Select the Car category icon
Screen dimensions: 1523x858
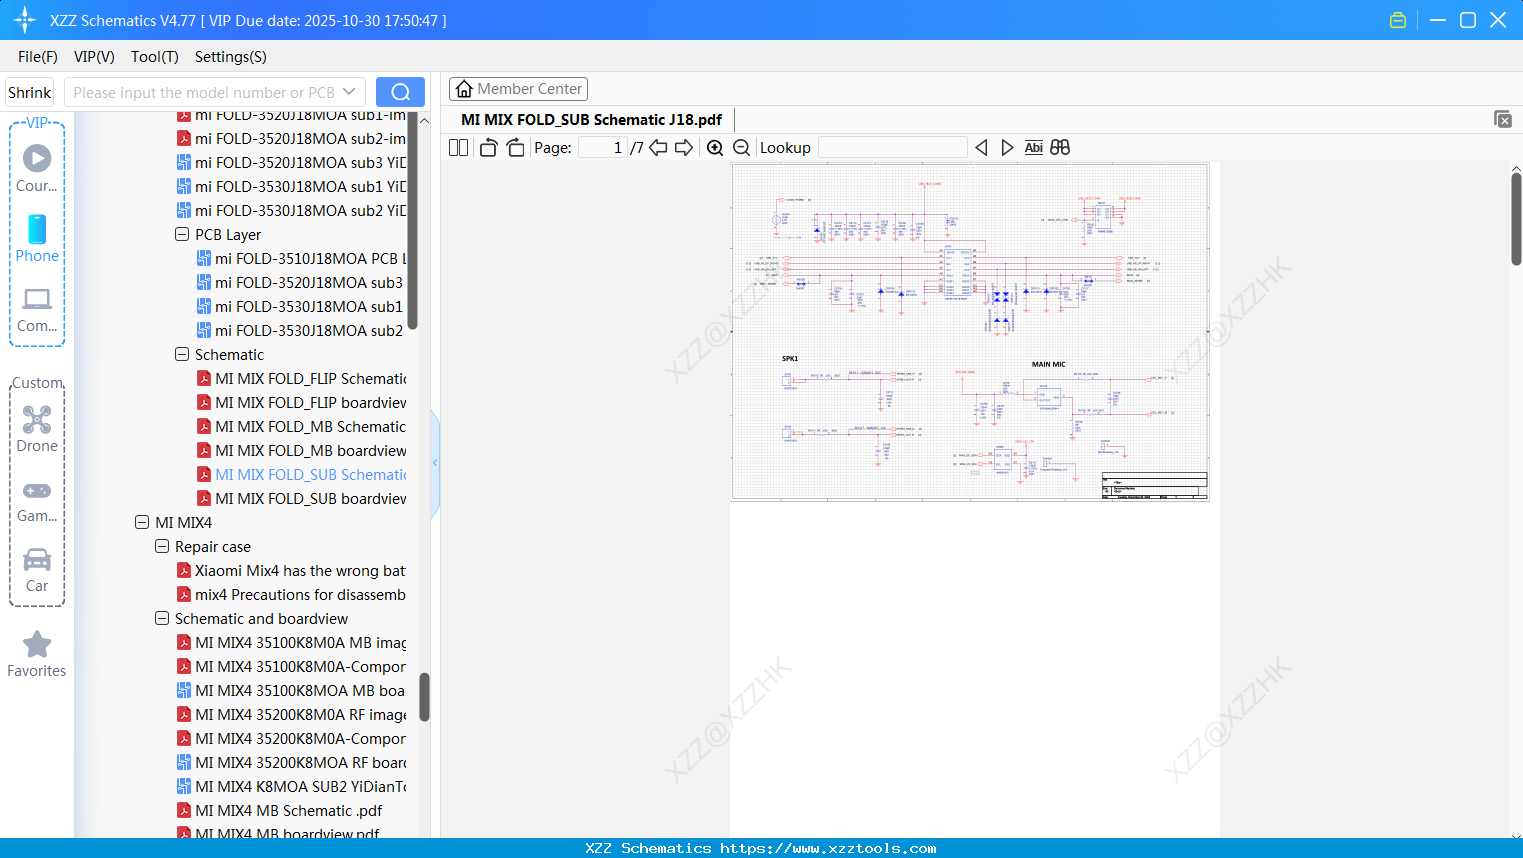point(37,570)
